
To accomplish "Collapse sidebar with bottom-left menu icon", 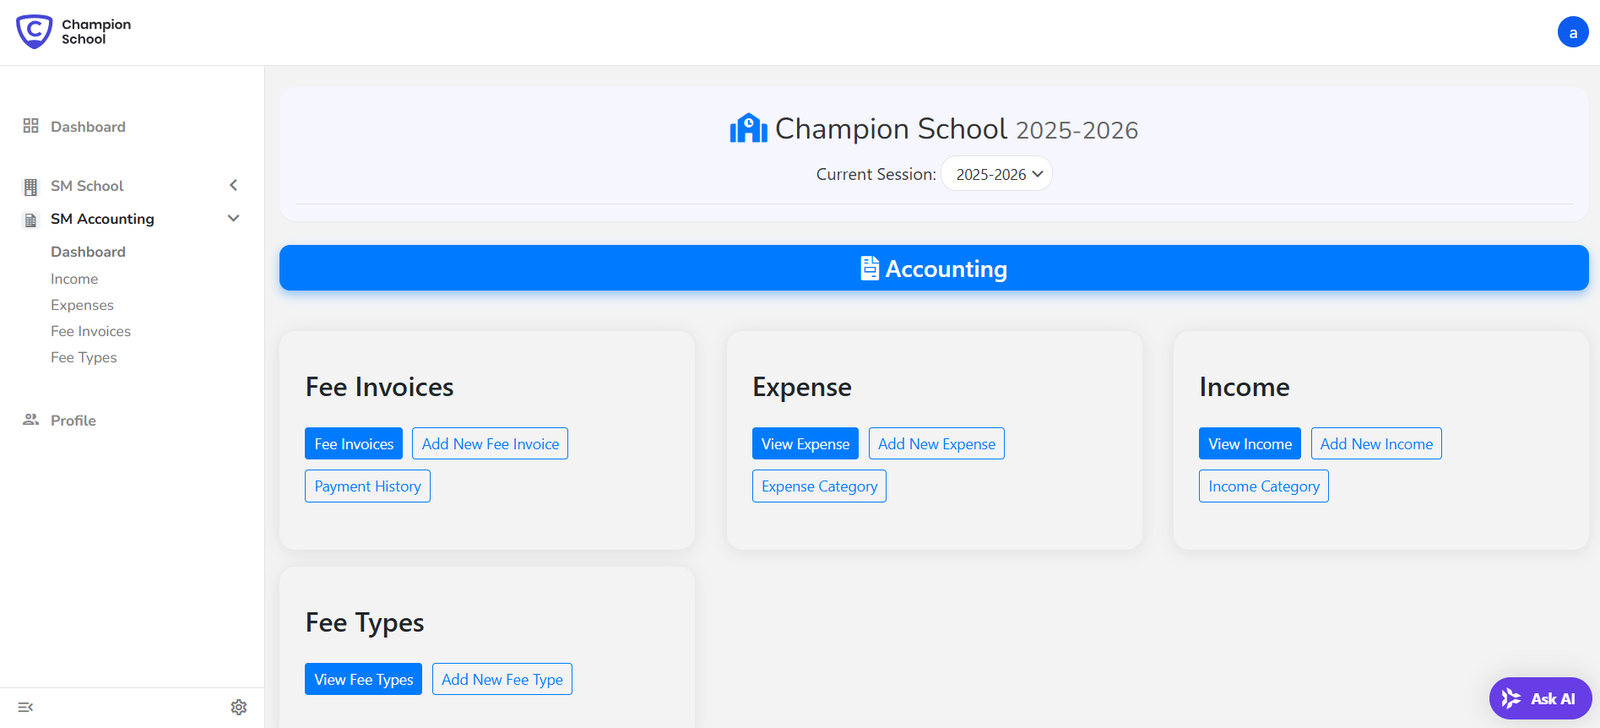I will [26, 707].
